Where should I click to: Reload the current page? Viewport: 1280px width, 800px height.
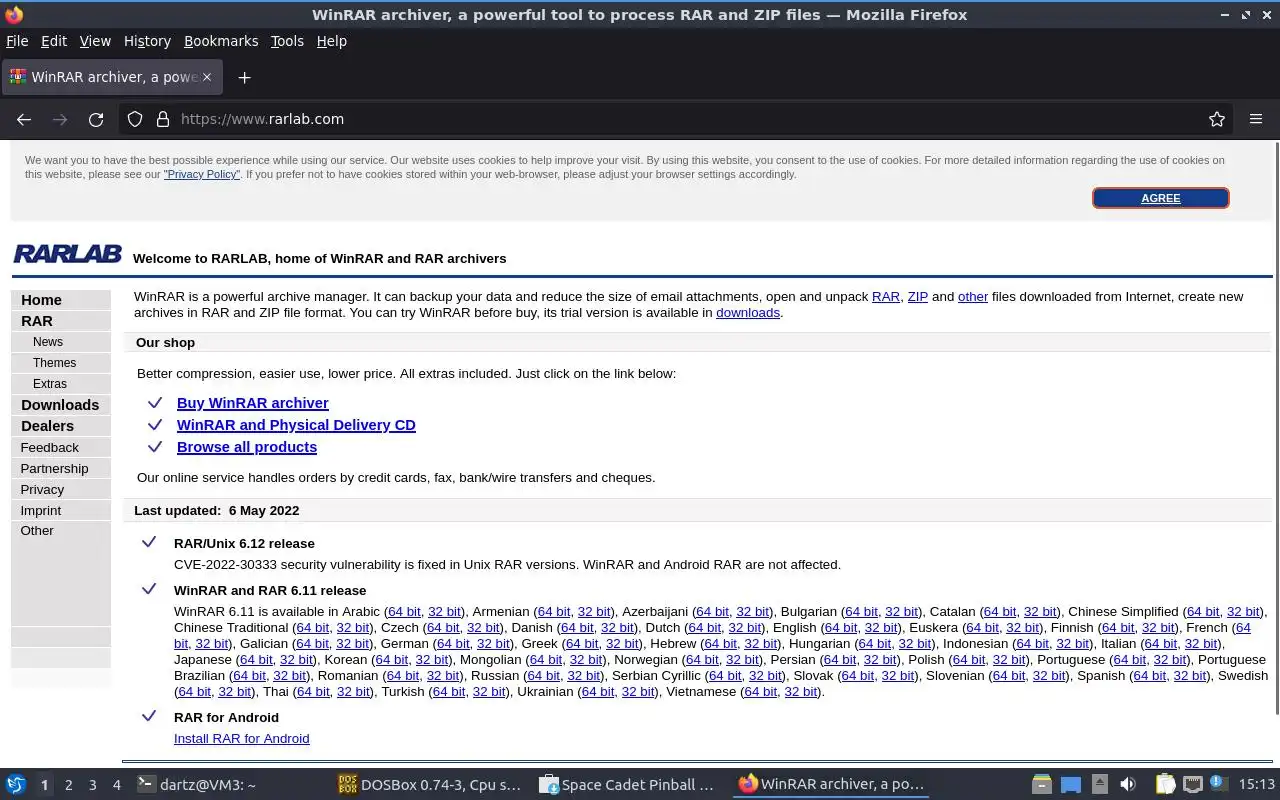(x=96, y=119)
